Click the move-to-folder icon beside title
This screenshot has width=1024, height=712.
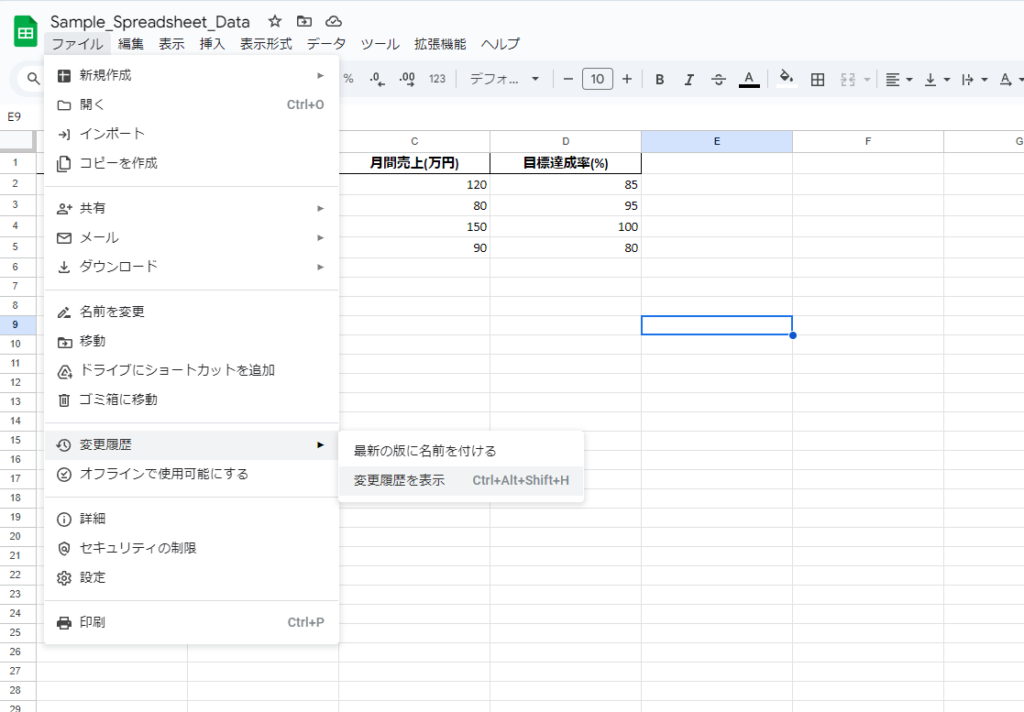(x=304, y=21)
